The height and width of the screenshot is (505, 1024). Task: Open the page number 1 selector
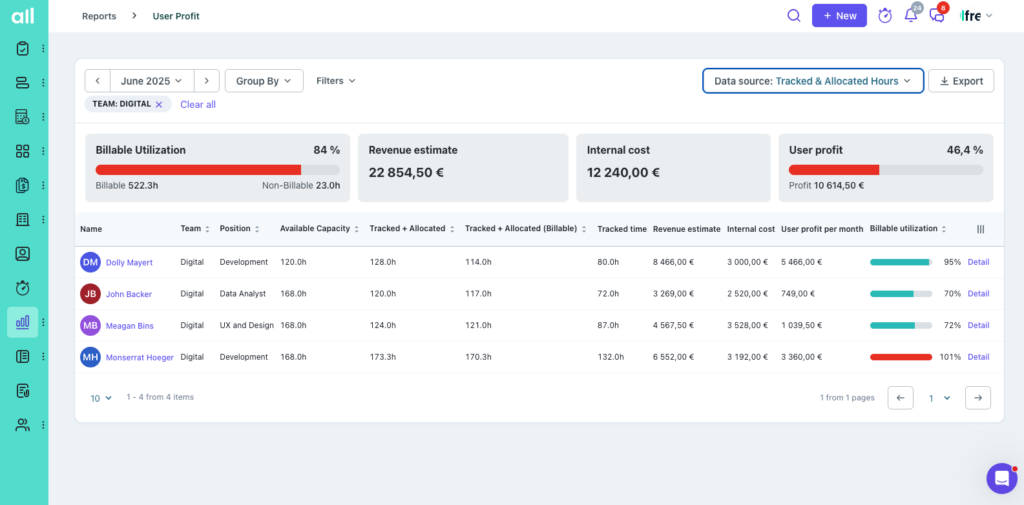(x=939, y=398)
